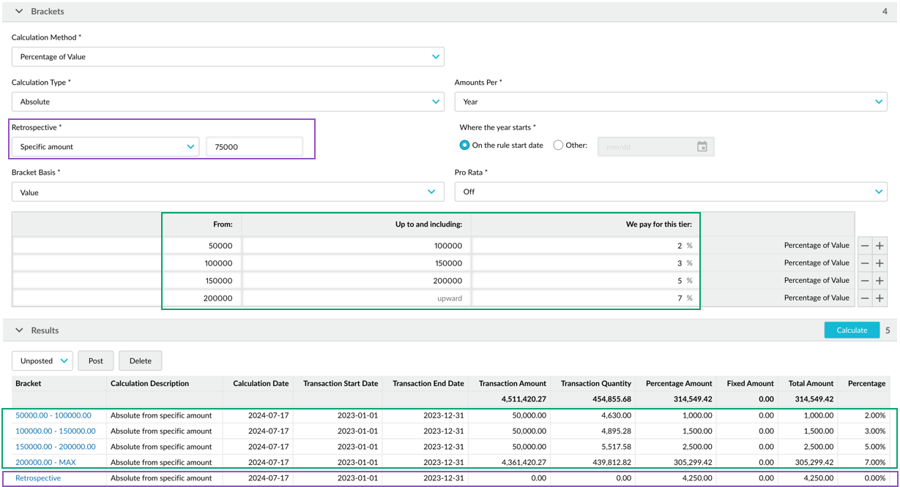The image size is (900, 487).
Task: Remove the 200000 upward tier row
Action: pyautogui.click(x=865, y=298)
